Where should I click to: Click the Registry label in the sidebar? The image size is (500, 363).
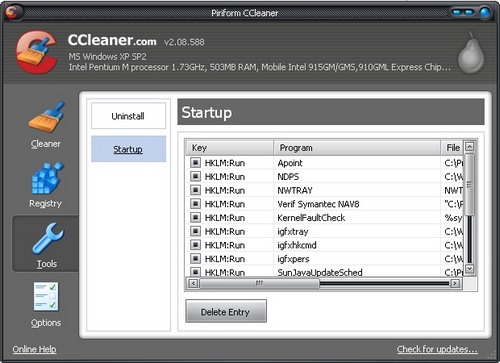(x=46, y=203)
